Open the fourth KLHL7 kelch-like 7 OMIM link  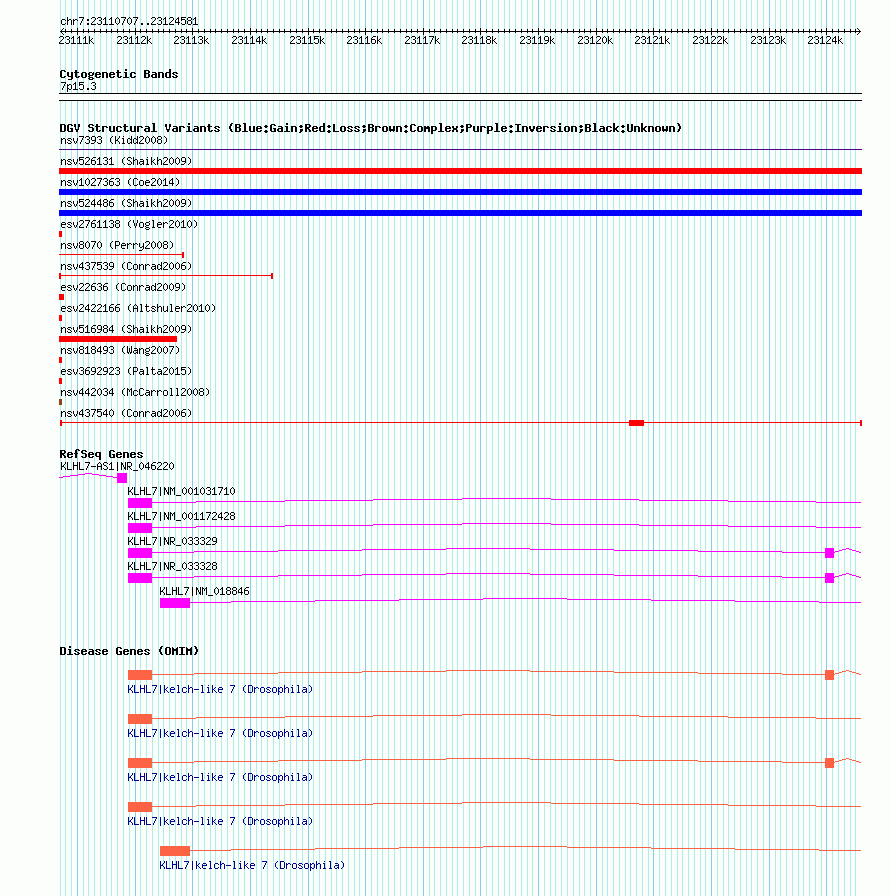(220, 822)
